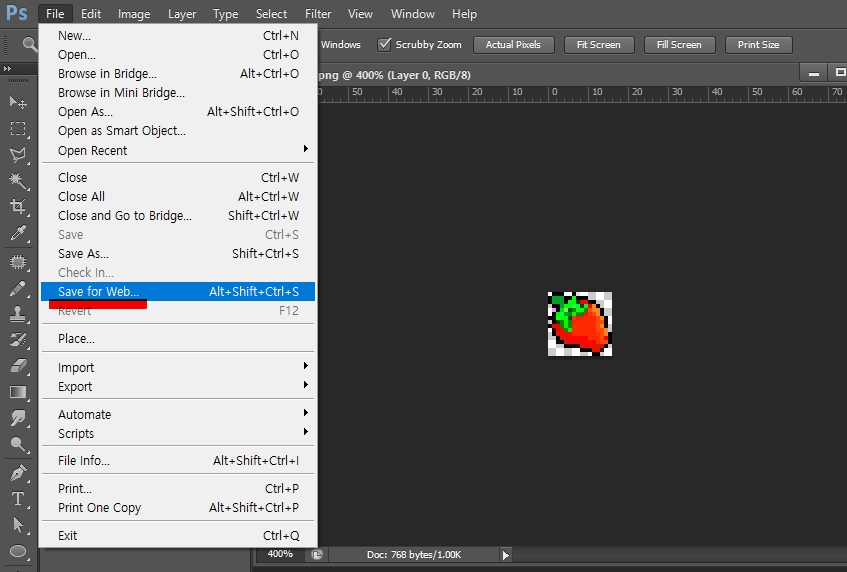Choose File Info entry
The image size is (847, 572).
tap(177, 461)
